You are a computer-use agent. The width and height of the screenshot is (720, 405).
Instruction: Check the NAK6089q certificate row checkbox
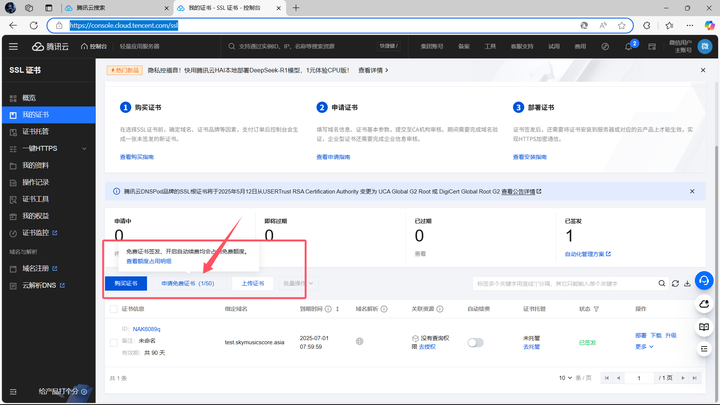tap(114, 343)
